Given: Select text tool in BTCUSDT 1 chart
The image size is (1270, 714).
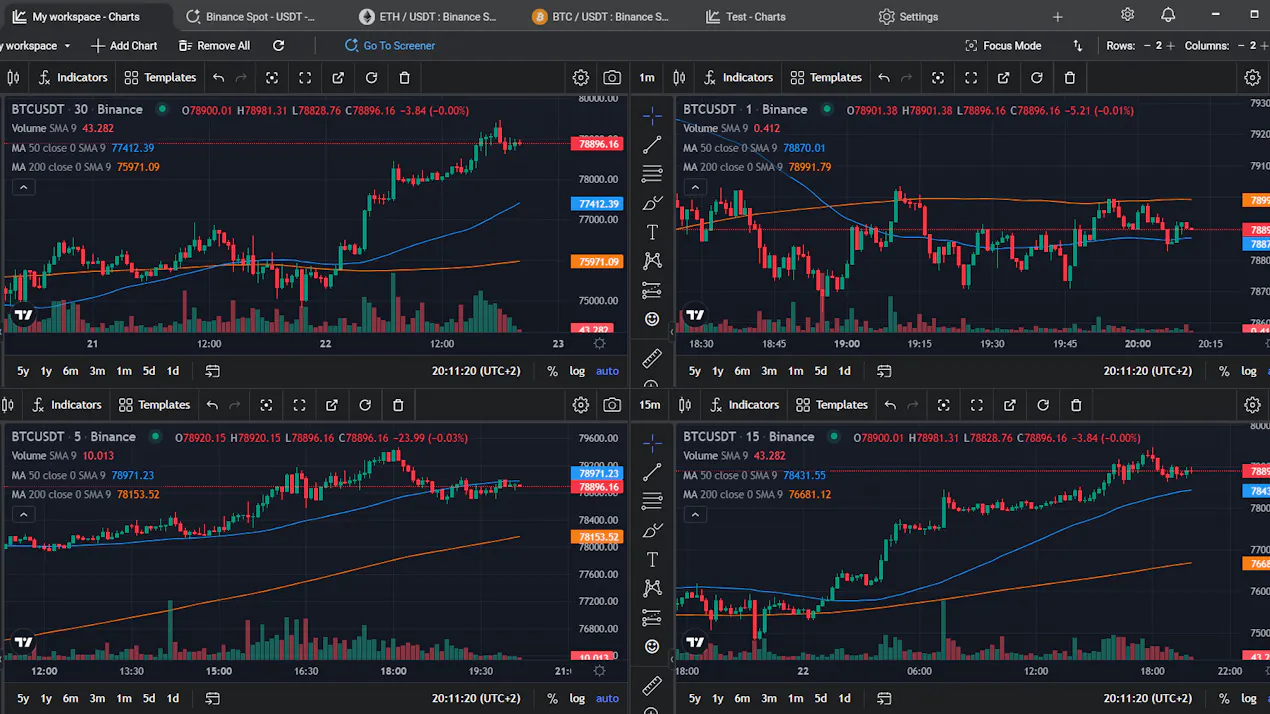Looking at the screenshot, I should coord(652,232).
